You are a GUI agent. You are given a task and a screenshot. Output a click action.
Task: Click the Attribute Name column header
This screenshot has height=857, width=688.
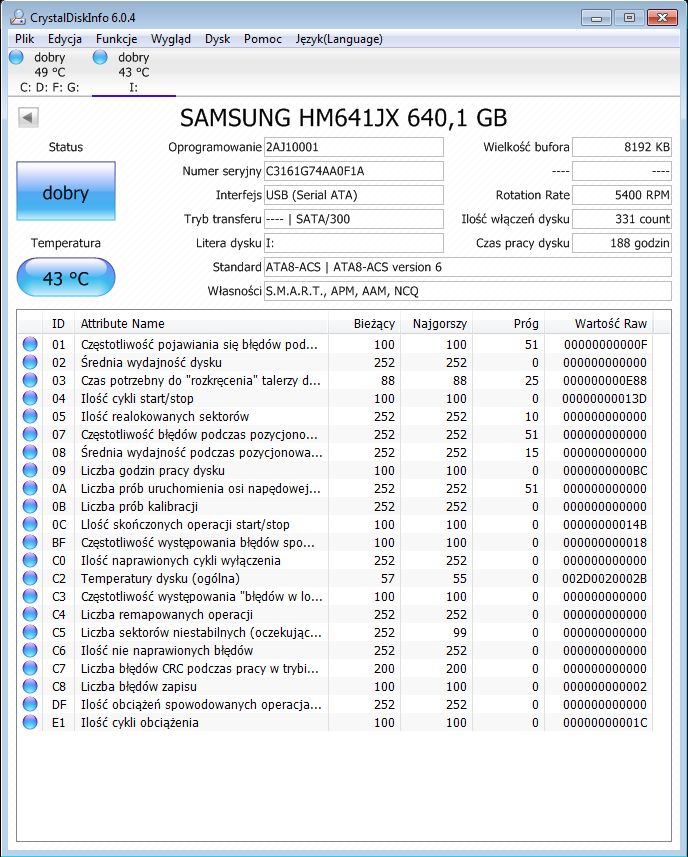(201, 324)
